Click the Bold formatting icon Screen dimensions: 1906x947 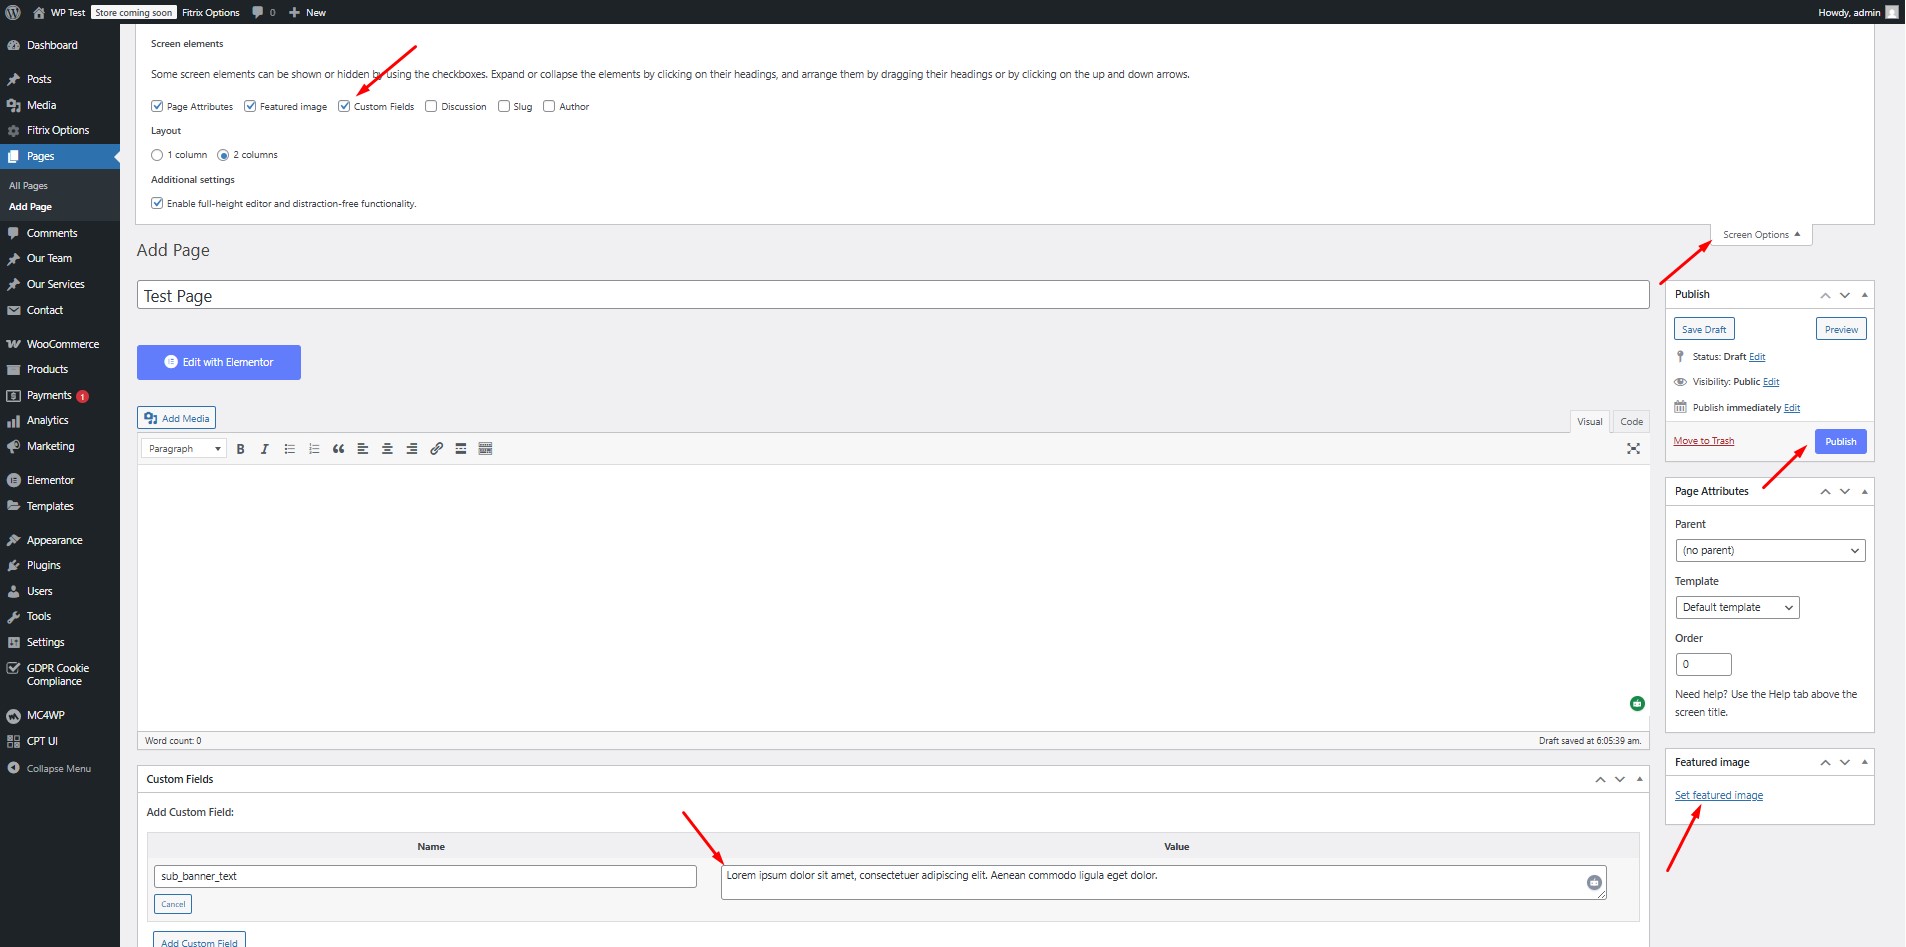(240, 449)
